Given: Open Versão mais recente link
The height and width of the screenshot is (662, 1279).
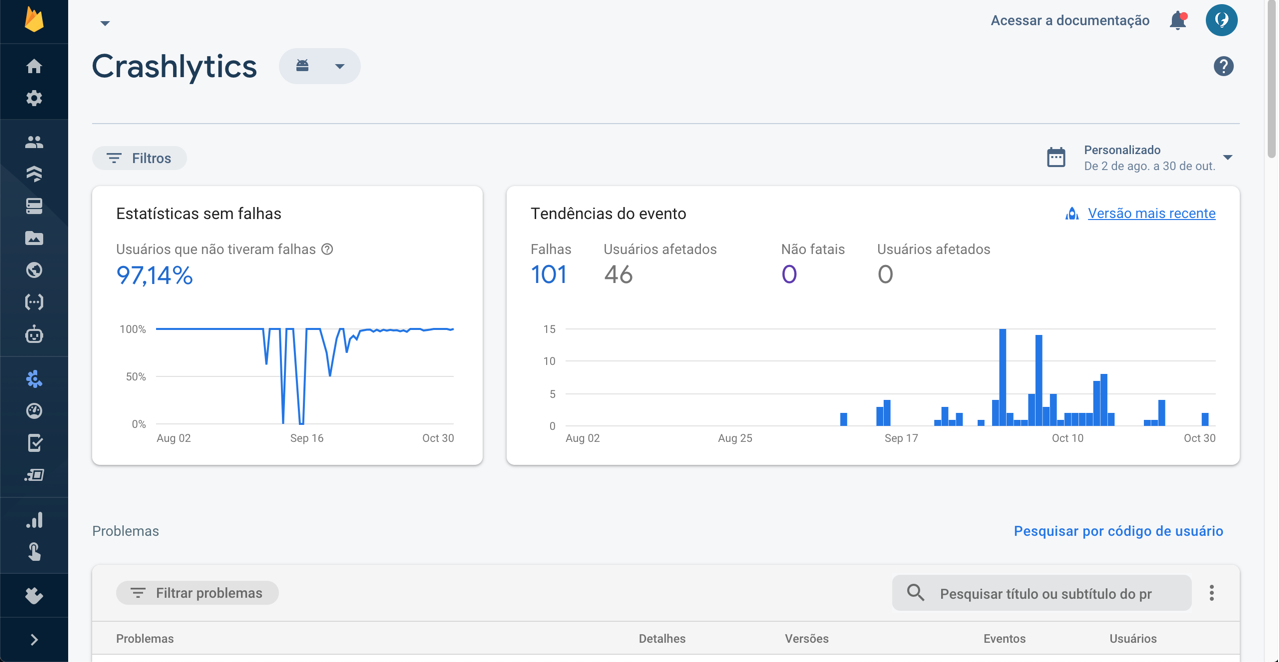Looking at the screenshot, I should click(1151, 213).
